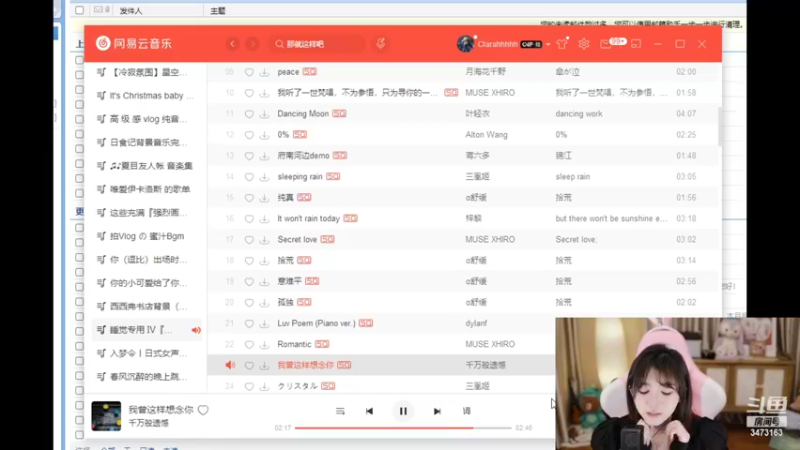Open playlist 睡觉专用 IV
The height and width of the screenshot is (450, 800).
(146, 330)
